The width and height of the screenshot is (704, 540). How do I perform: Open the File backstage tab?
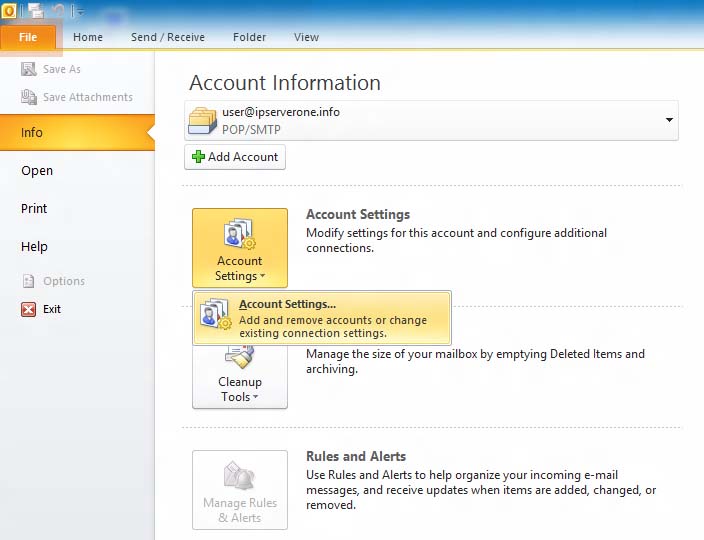click(x=28, y=37)
